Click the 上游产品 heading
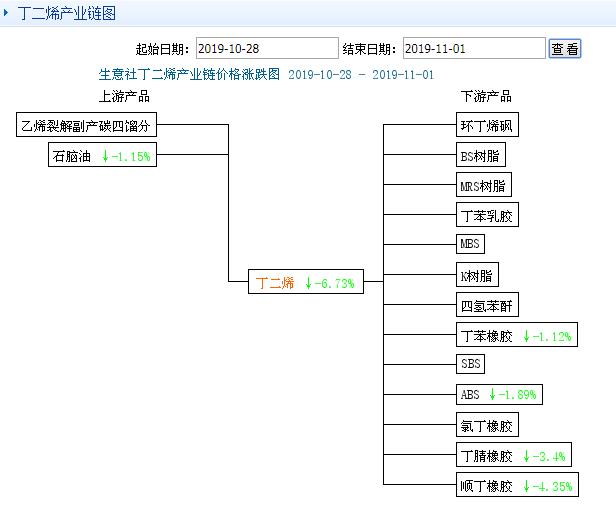 124,96
